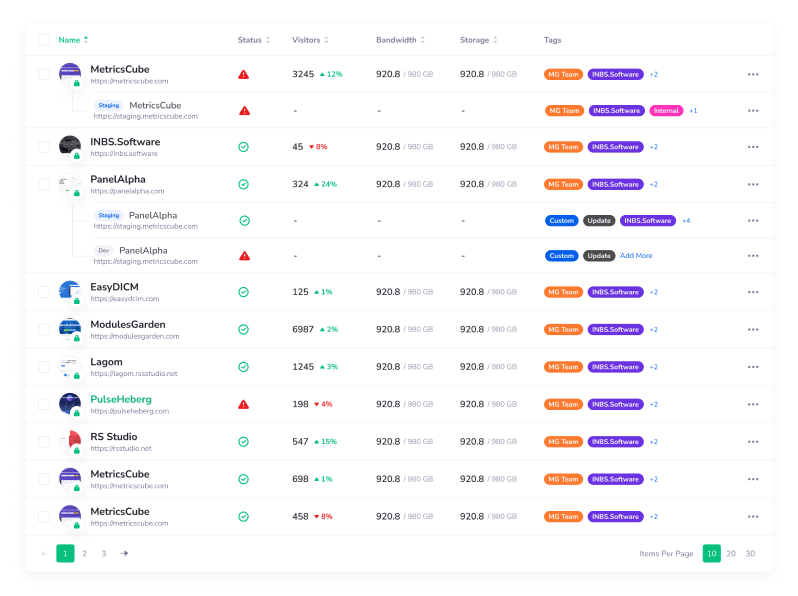Go to next page arrow
The height and width of the screenshot is (596, 798).
124,553
